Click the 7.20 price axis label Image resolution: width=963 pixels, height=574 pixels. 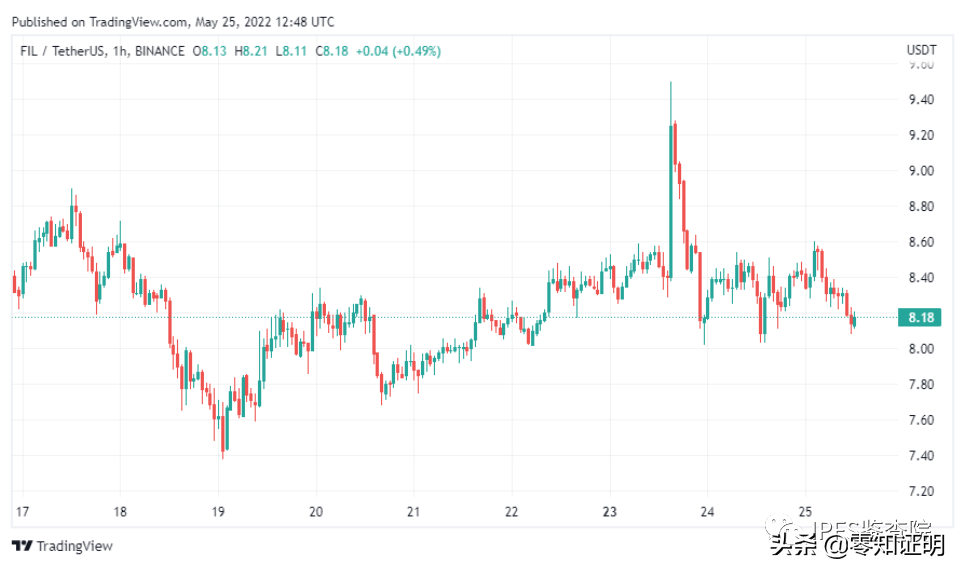(921, 491)
